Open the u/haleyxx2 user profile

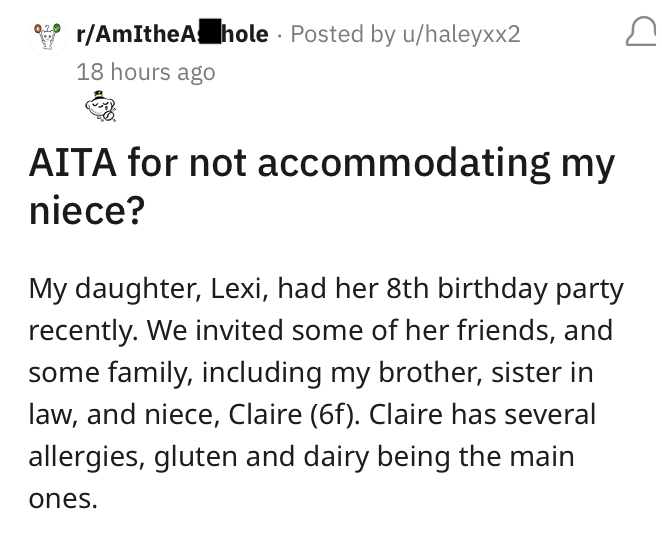[461, 34]
